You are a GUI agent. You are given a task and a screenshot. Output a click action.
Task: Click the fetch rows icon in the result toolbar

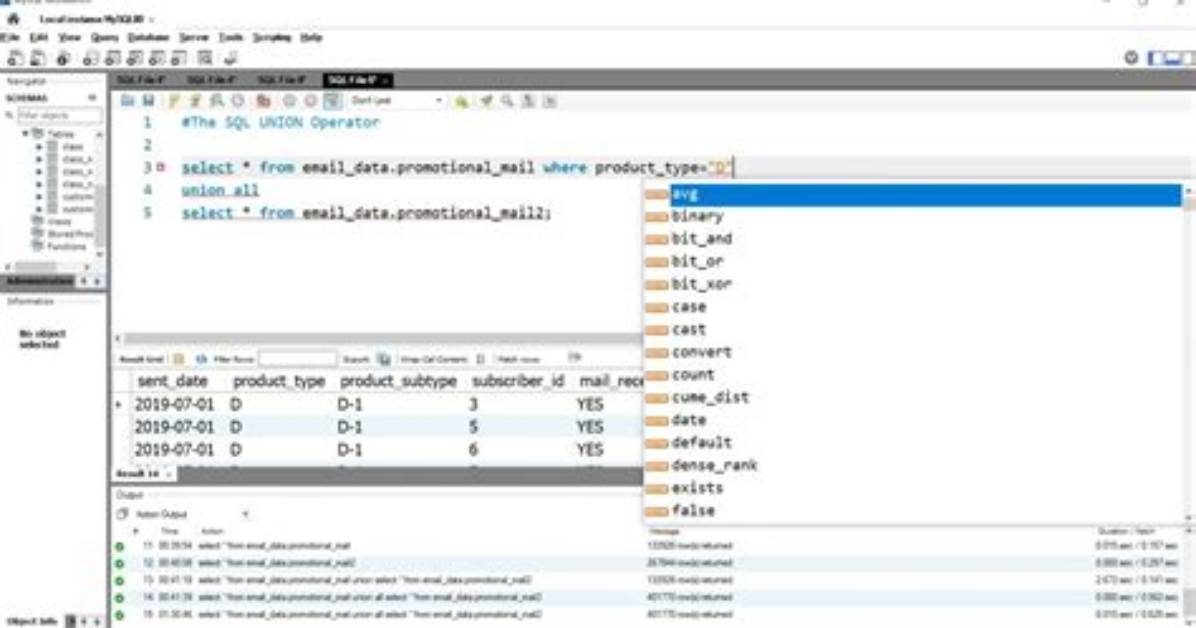[x=574, y=357]
